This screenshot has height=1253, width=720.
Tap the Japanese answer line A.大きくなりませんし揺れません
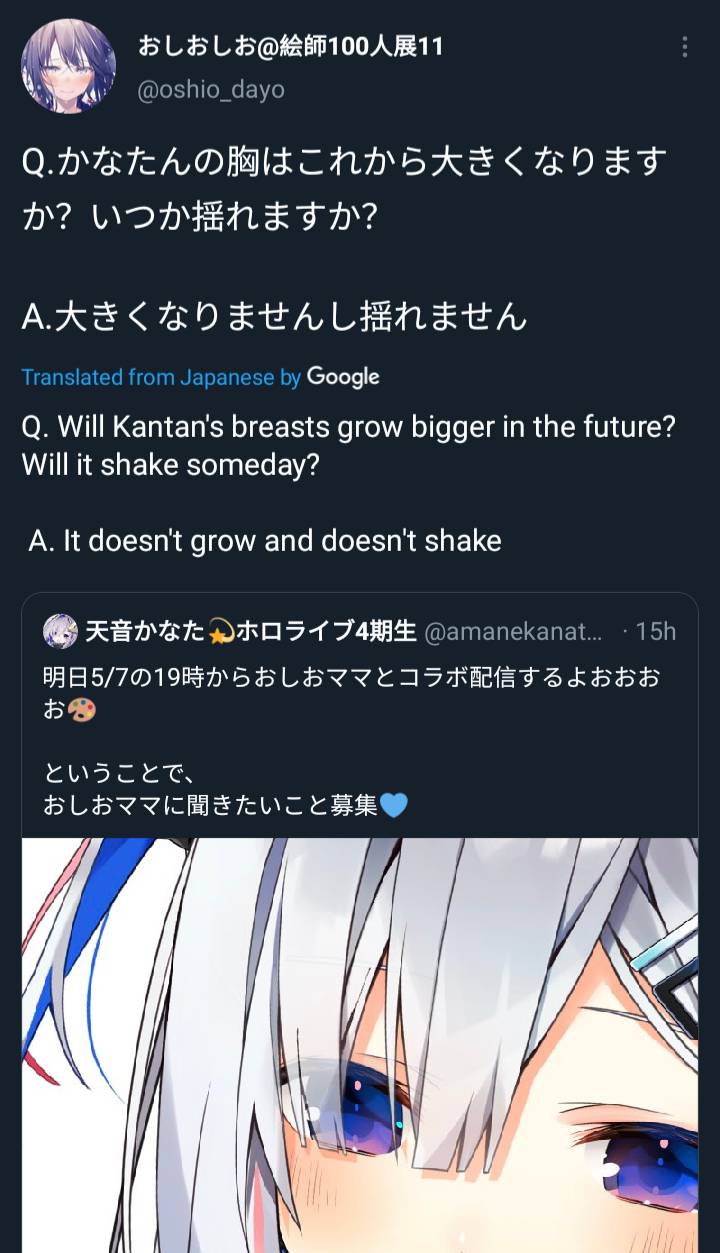pyautogui.click(x=274, y=317)
